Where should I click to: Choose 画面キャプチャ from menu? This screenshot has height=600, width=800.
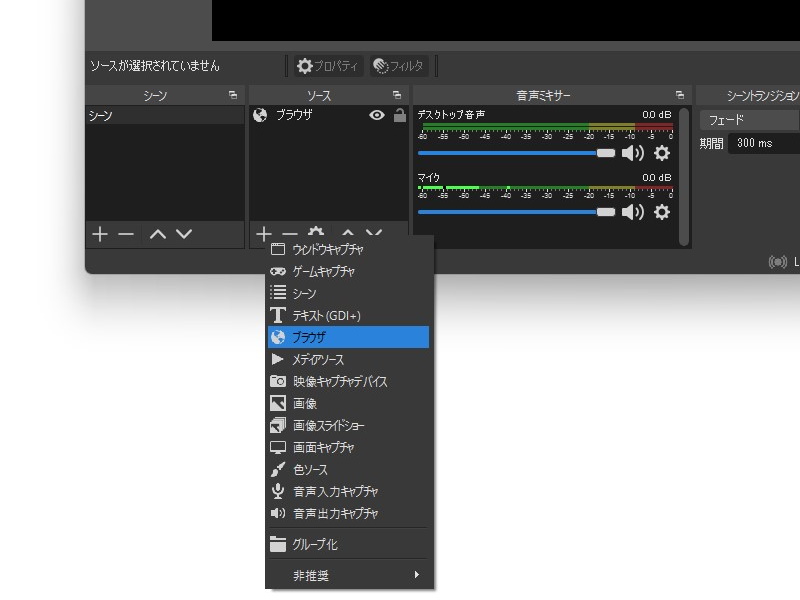pos(348,447)
